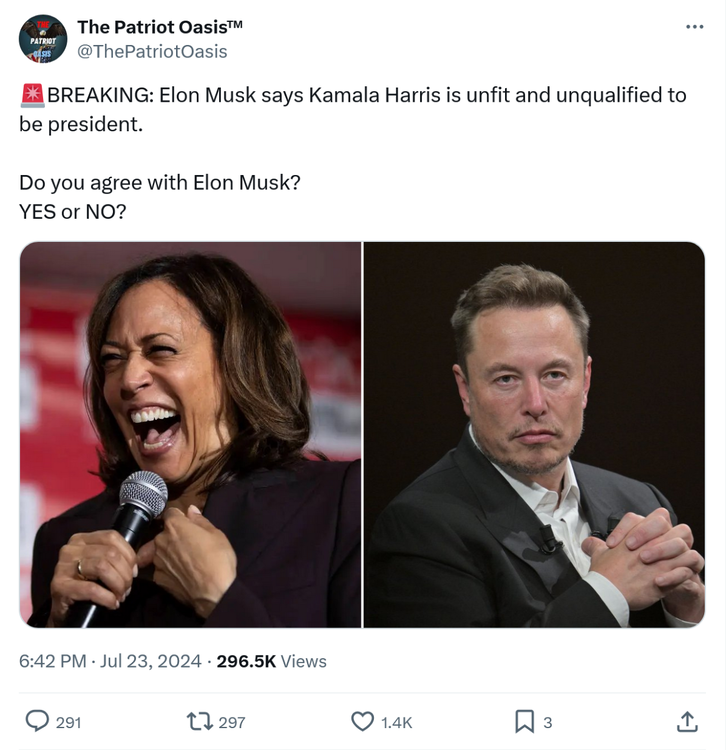The width and height of the screenshot is (726, 750).
Task: Click The Patriot Oasis profile avatar
Action: pyautogui.click(x=43, y=39)
